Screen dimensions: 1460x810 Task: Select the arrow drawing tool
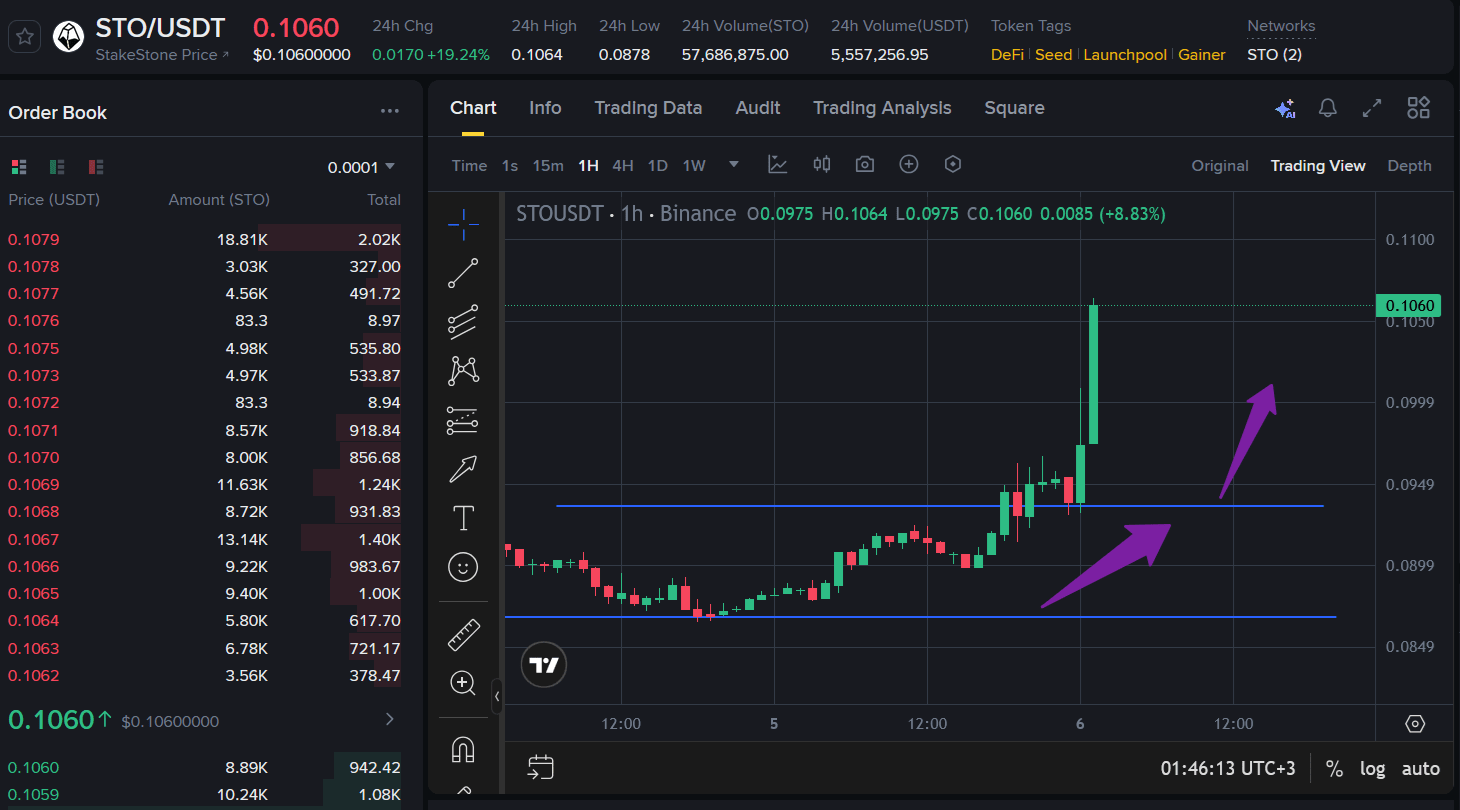pos(463,468)
